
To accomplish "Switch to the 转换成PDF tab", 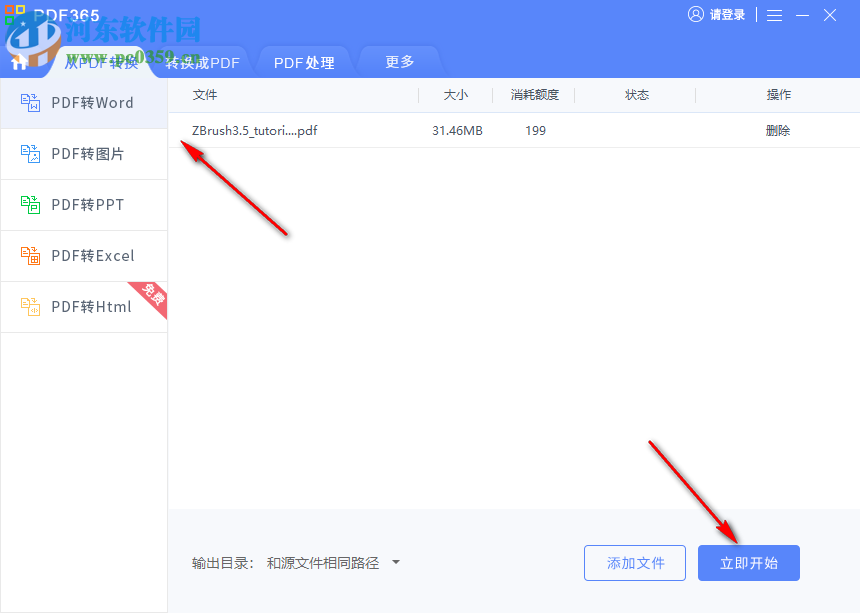I will (202, 62).
